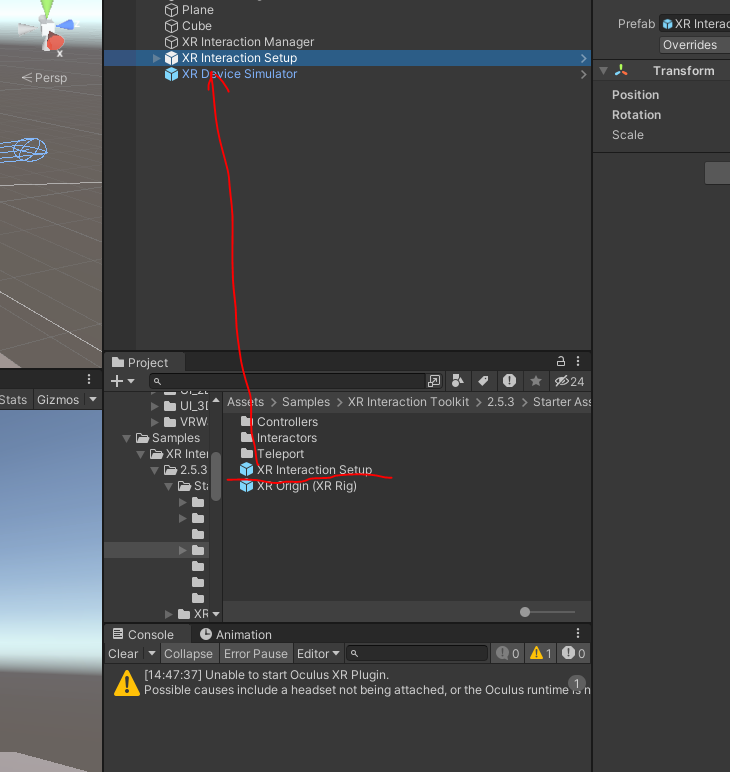730x772 pixels.
Task: Clear the Console log
Action: 123,654
